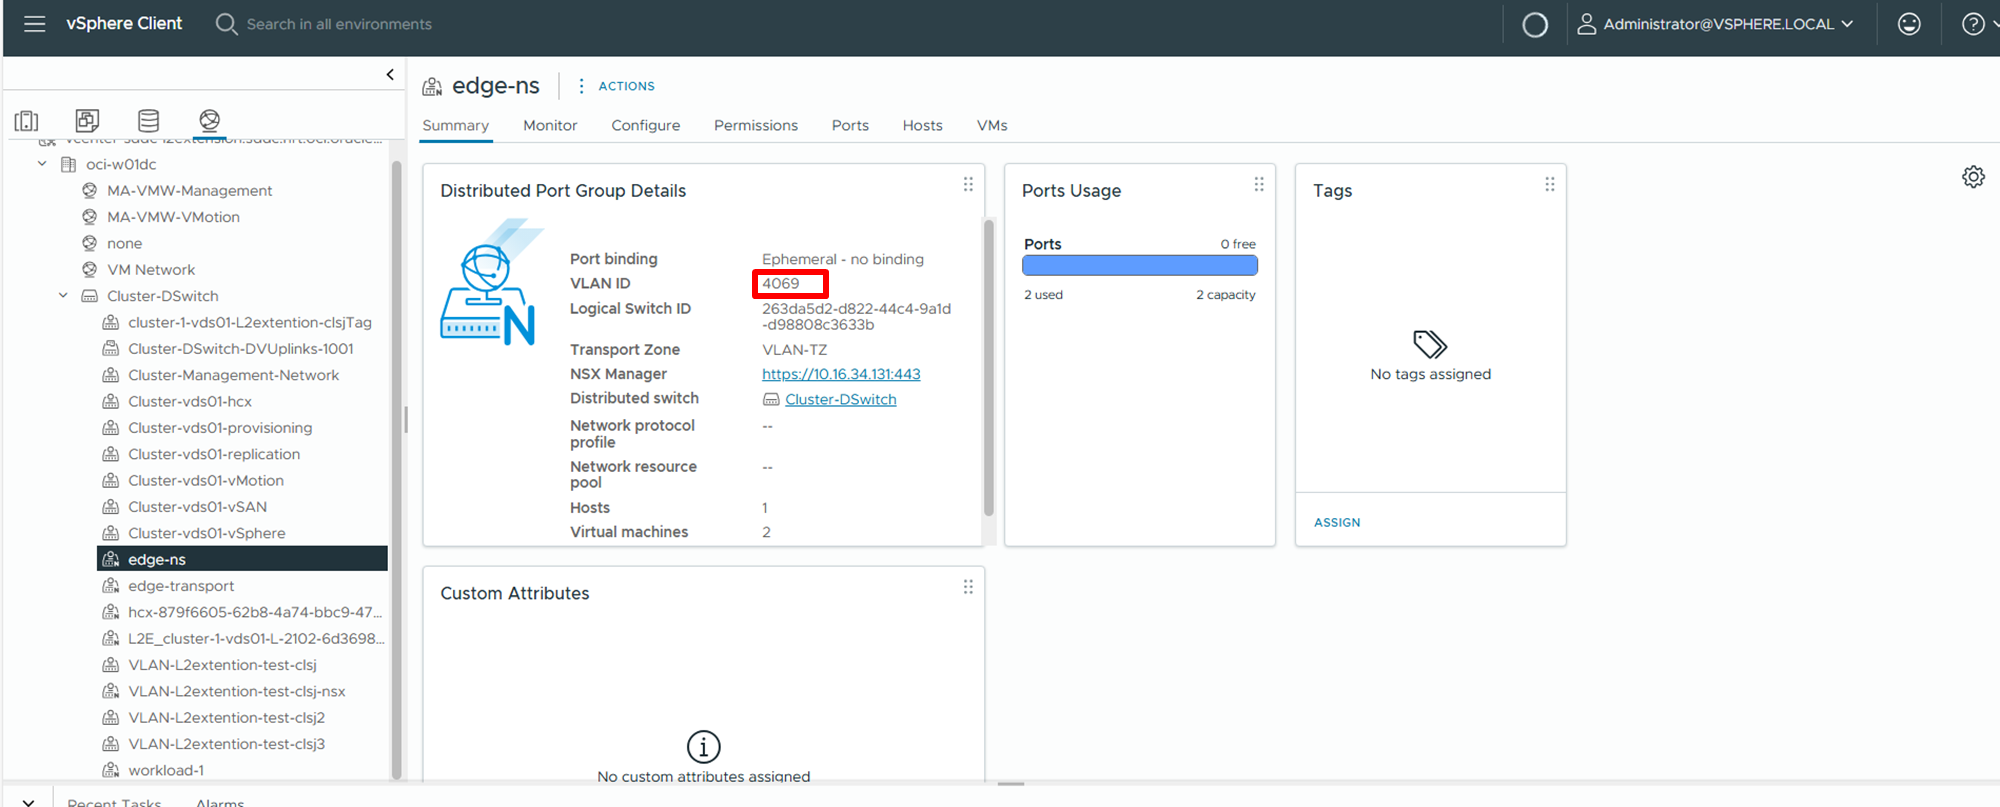Viewport: 2000px width, 807px height.
Task: Switch to the Monitor tab
Action: (550, 125)
